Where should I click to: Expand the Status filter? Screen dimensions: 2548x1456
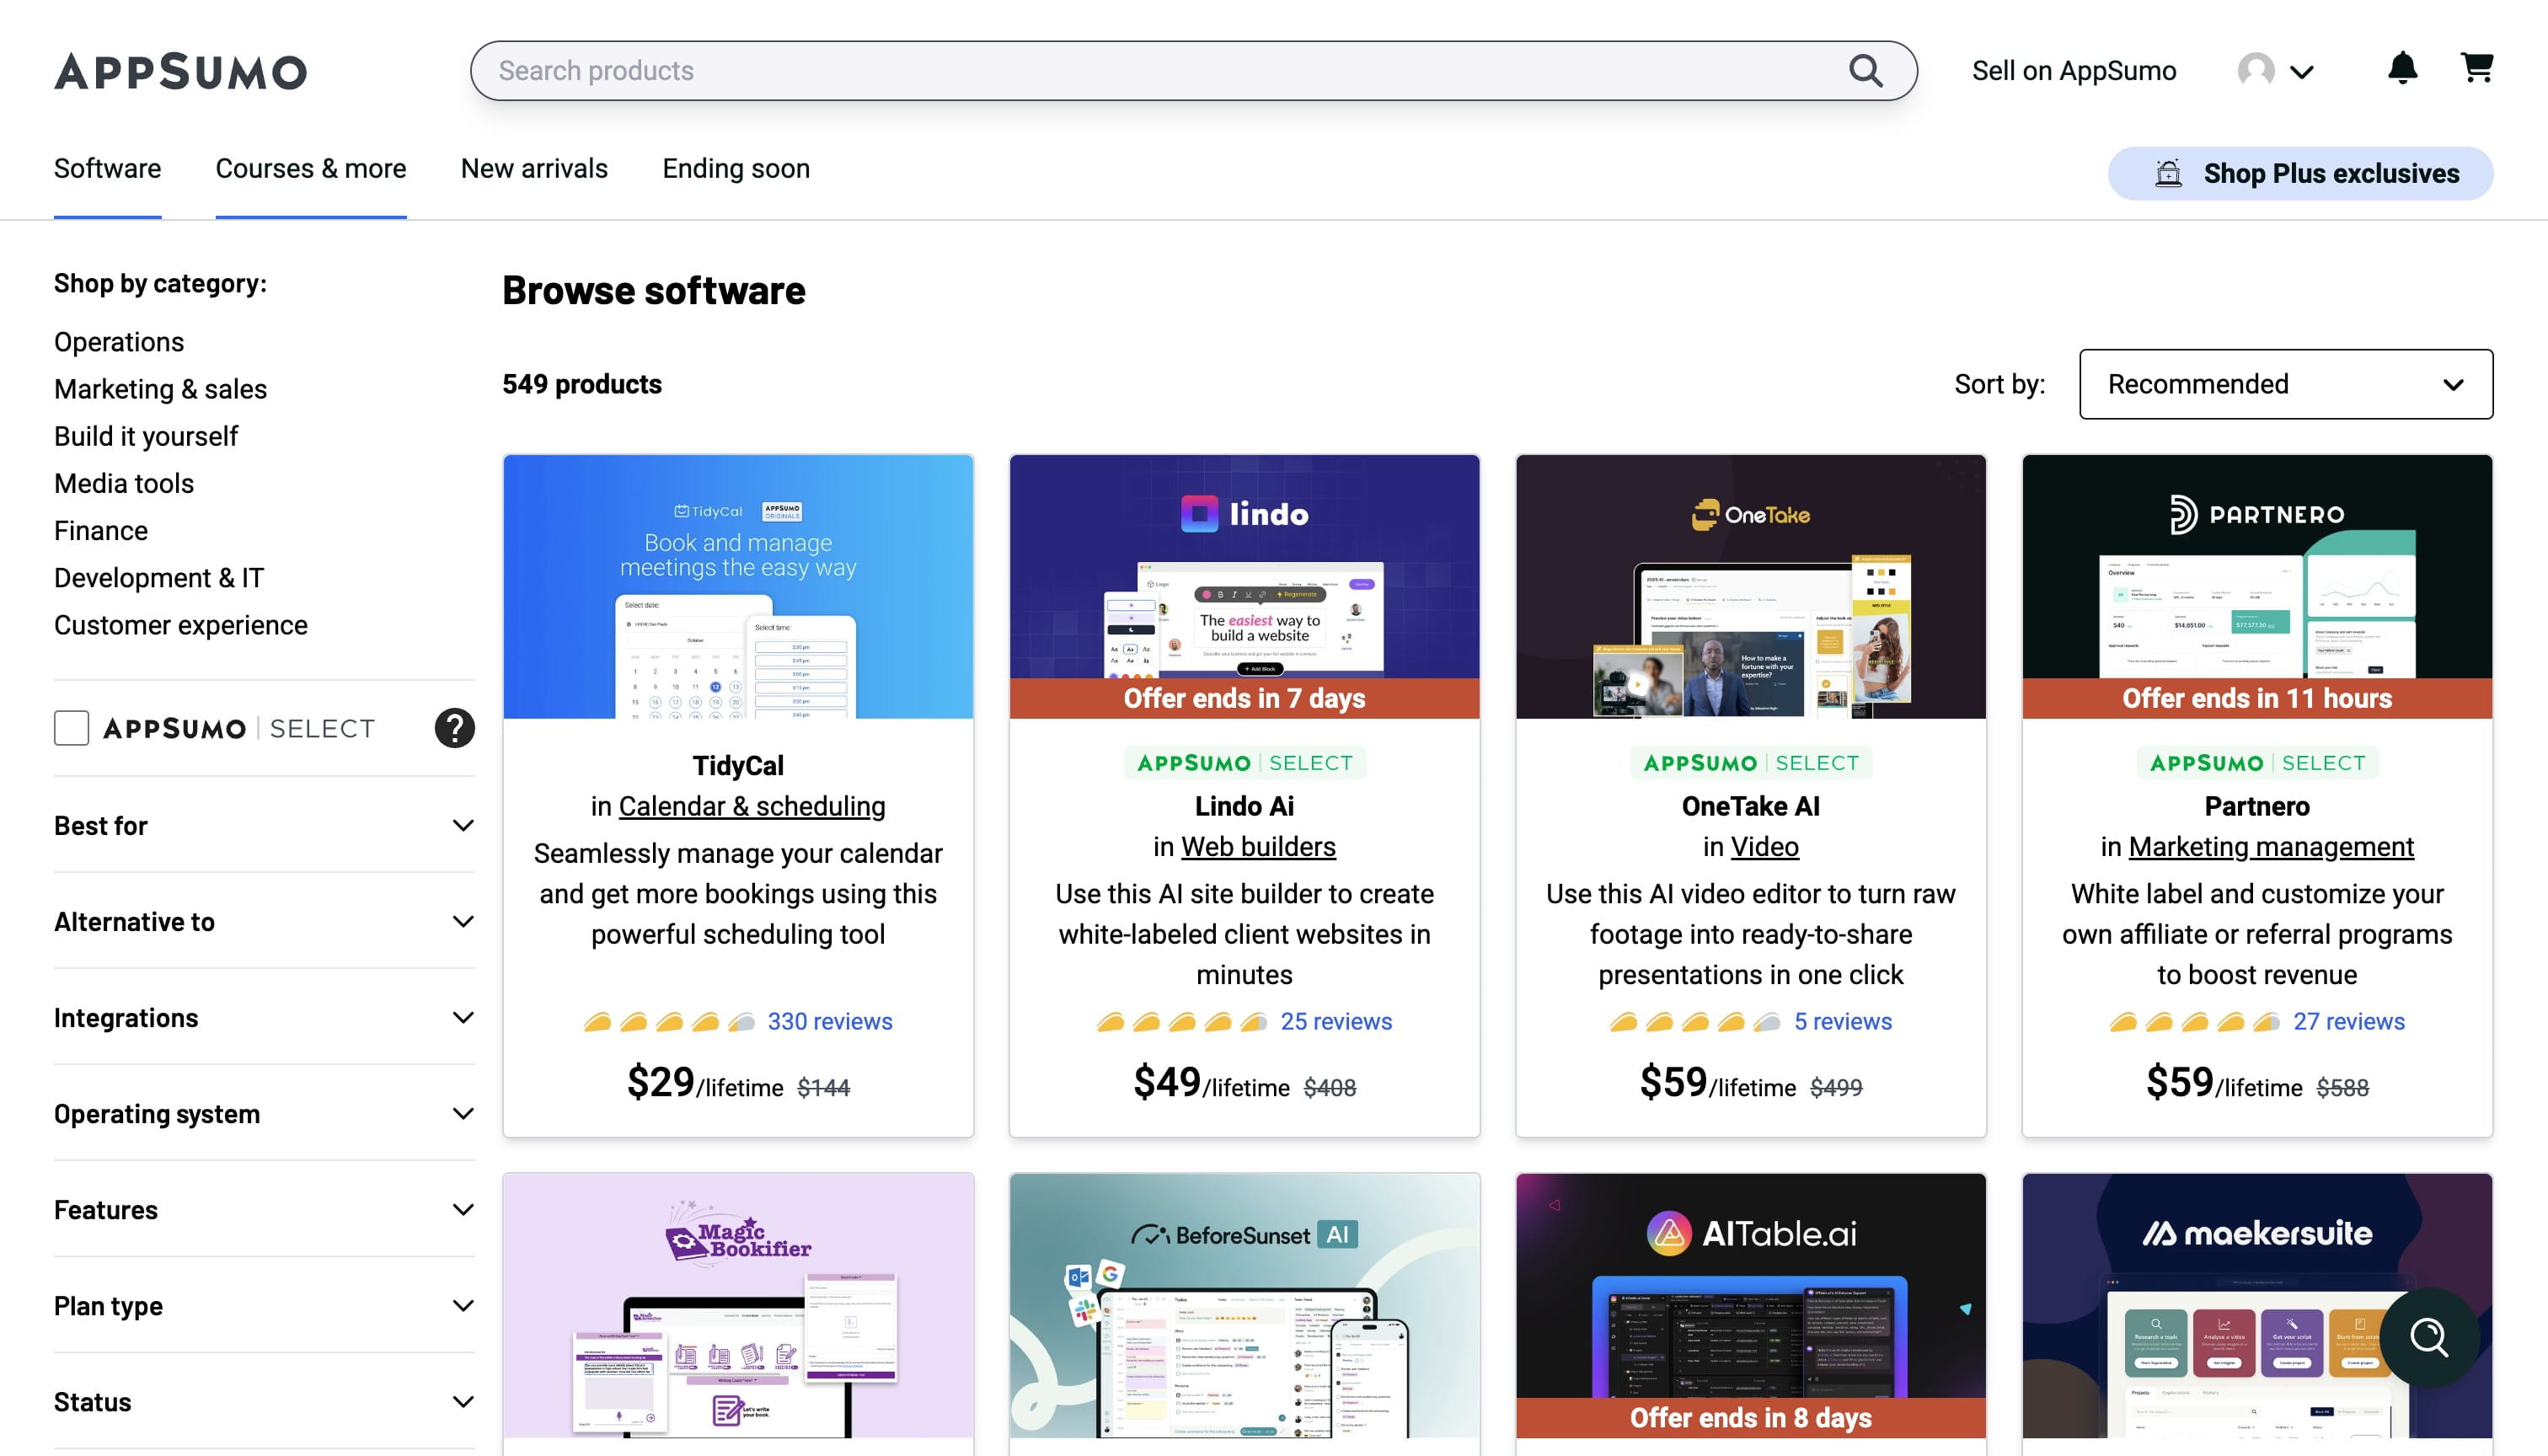[264, 1402]
